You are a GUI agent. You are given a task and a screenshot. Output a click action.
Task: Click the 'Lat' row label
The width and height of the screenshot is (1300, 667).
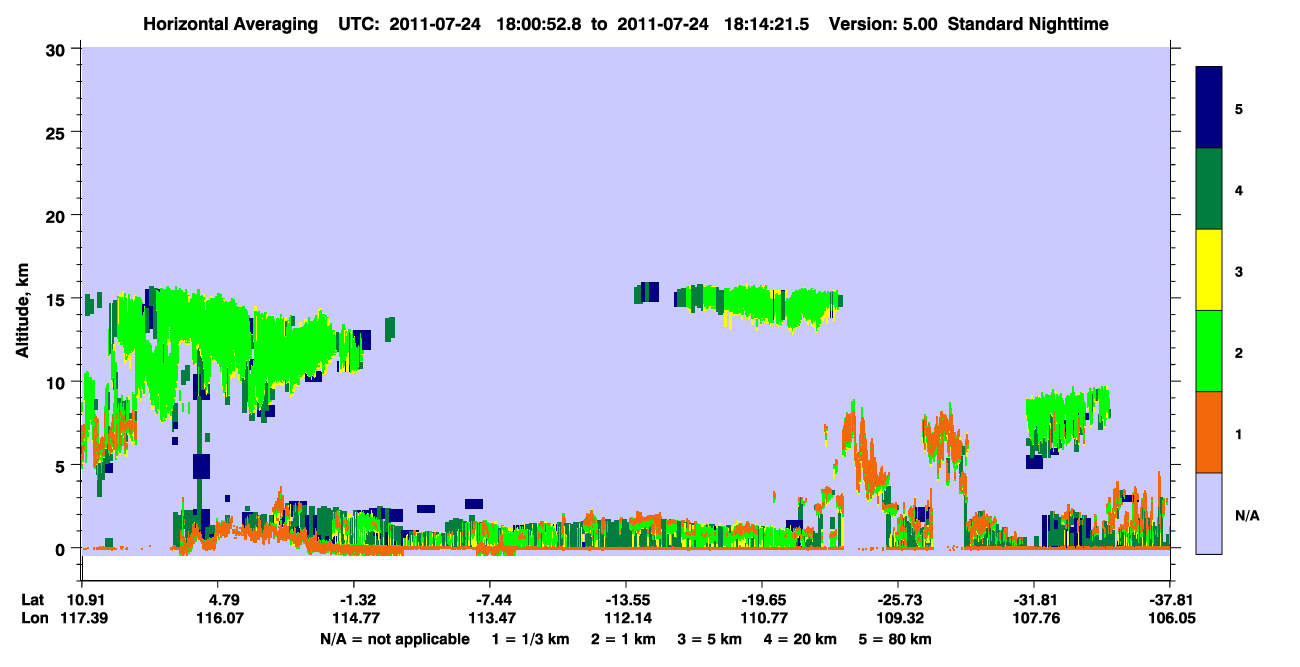coord(33,600)
